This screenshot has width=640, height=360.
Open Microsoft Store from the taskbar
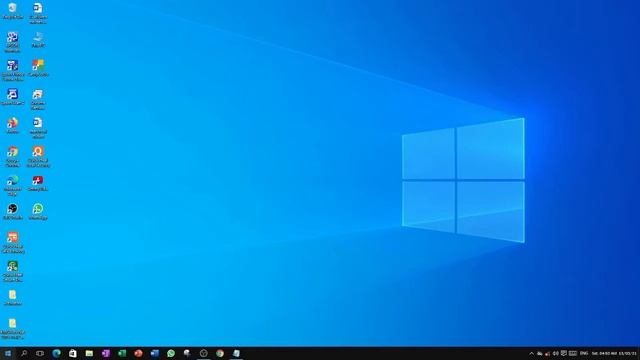(x=73, y=353)
